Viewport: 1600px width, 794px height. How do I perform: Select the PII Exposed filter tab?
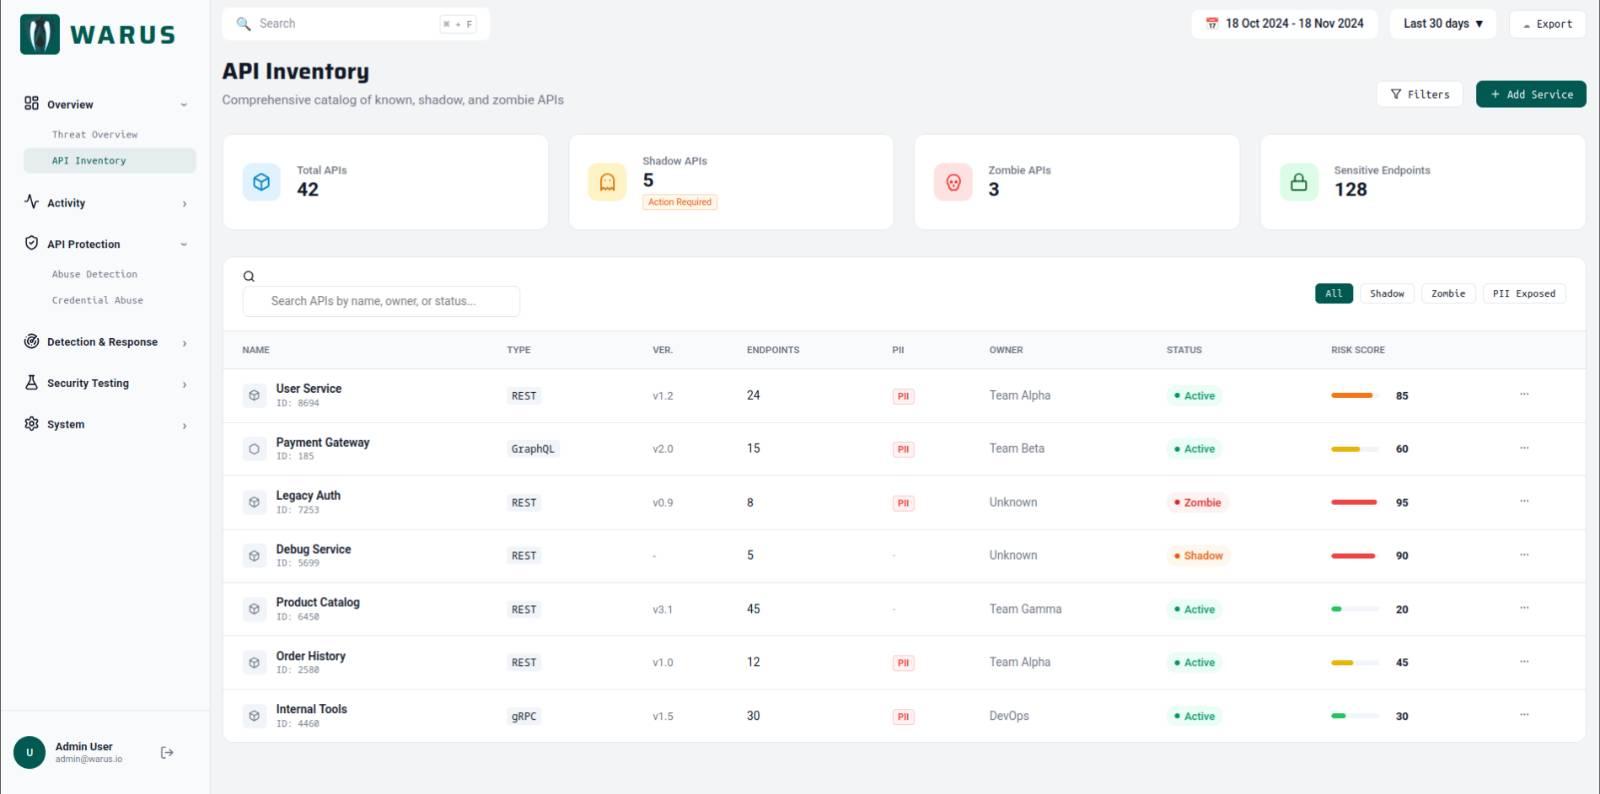coord(1524,293)
